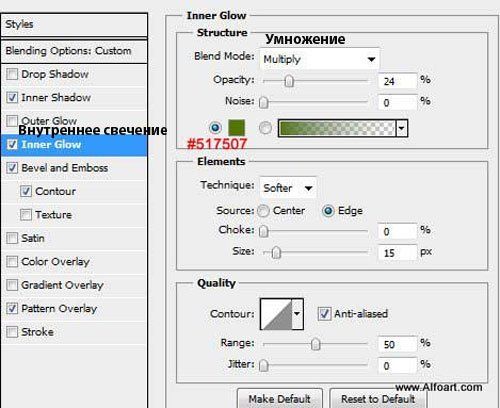Screen dimensions: 500x408
Task: Click the Range value field showing 50
Action: click(x=398, y=344)
